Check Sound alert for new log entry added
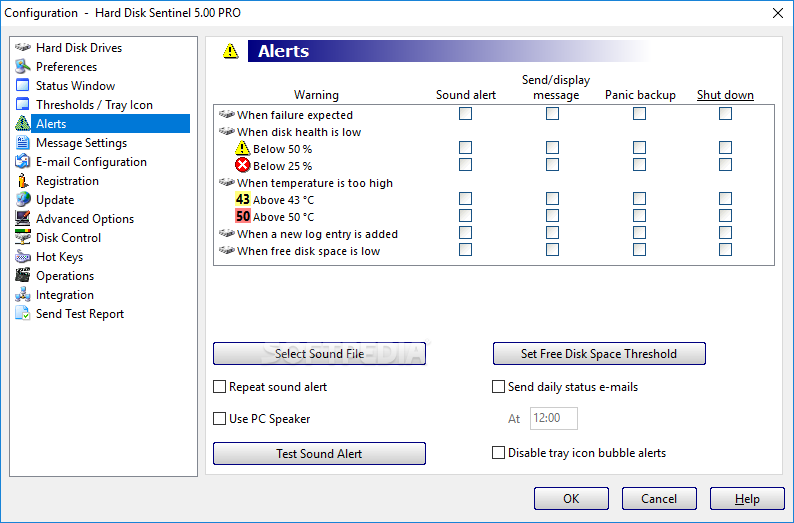This screenshot has width=794, height=523. [465, 232]
